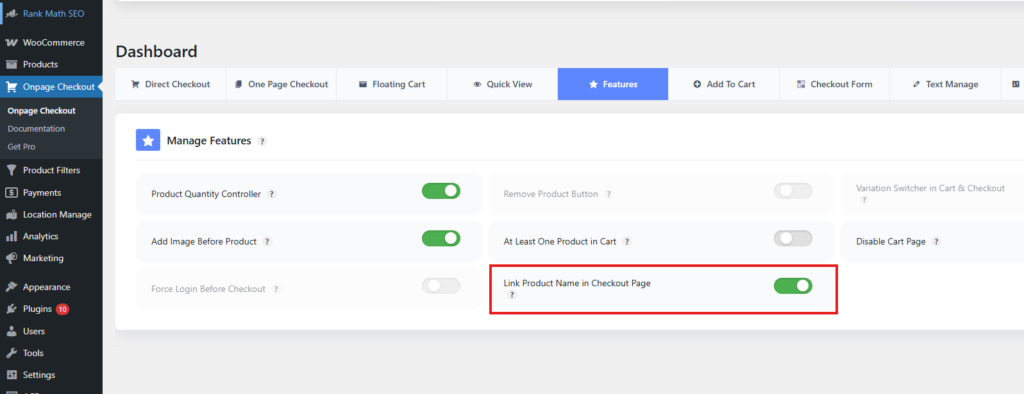
Task: Click the Payments dollar icon in sidebar
Action: (x=11, y=193)
